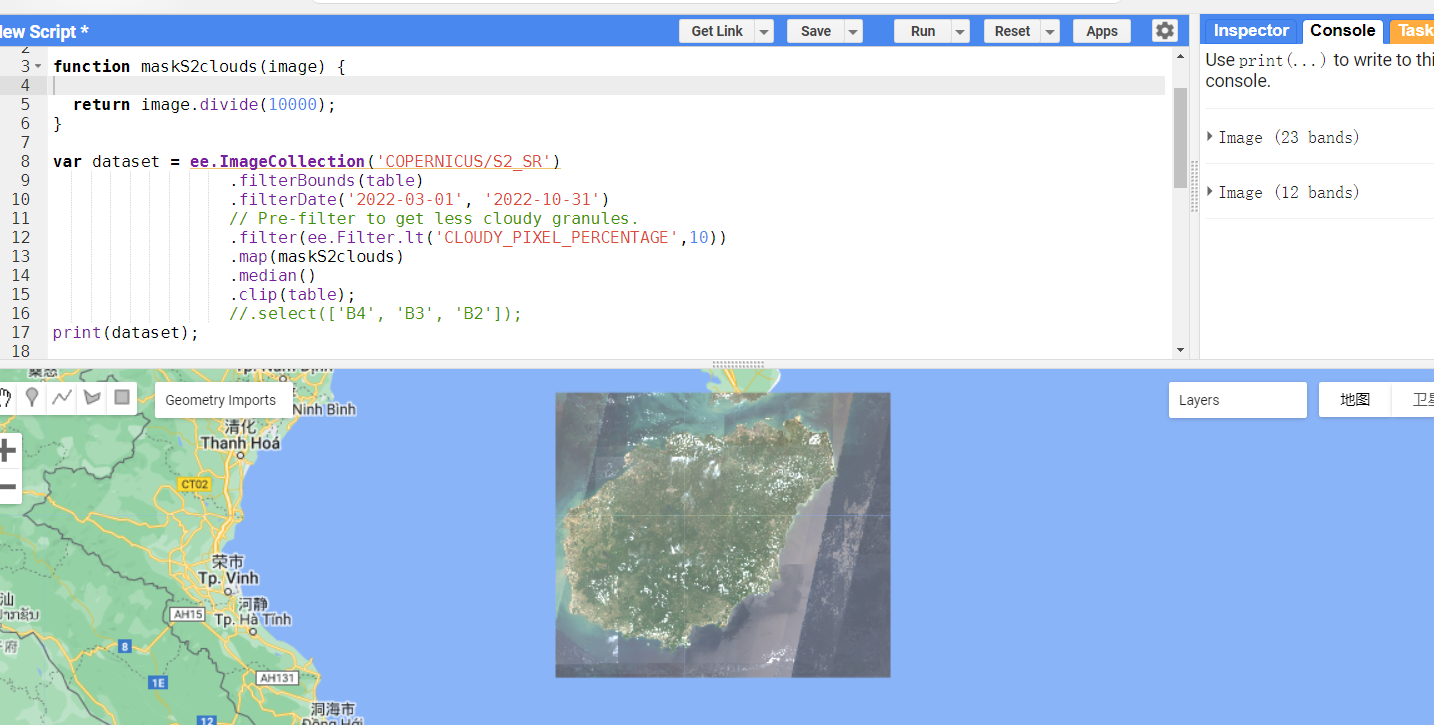Viewport: 1434px width, 725px height.
Task: Open the Run dropdown arrow
Action: point(960,32)
